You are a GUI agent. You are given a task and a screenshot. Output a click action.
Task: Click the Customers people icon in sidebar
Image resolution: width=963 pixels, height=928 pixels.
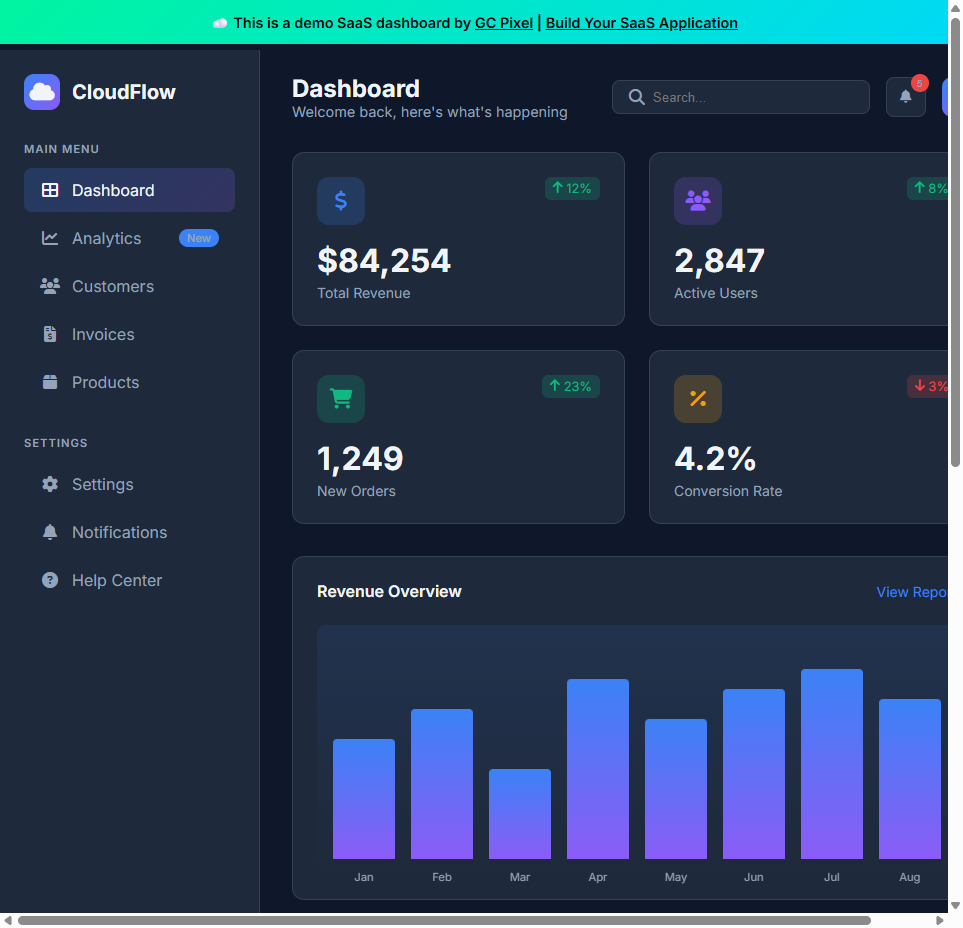pyautogui.click(x=49, y=286)
